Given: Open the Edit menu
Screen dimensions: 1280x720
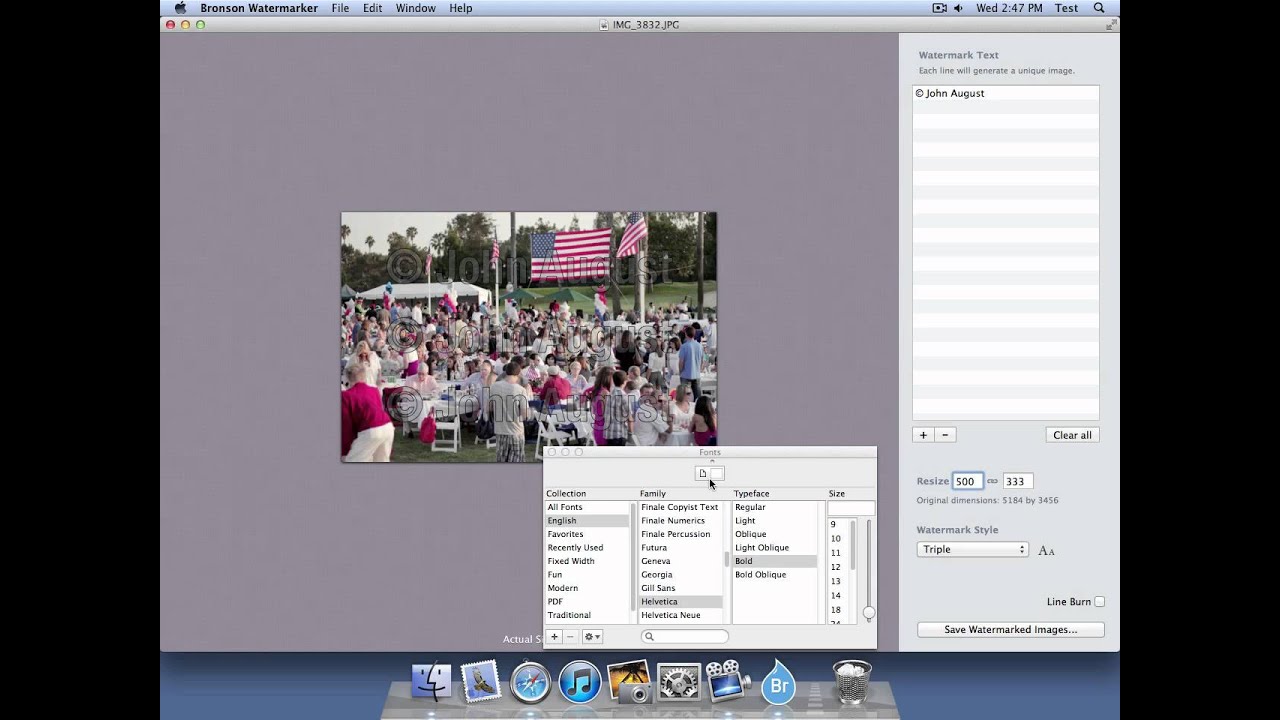Looking at the screenshot, I should [373, 8].
